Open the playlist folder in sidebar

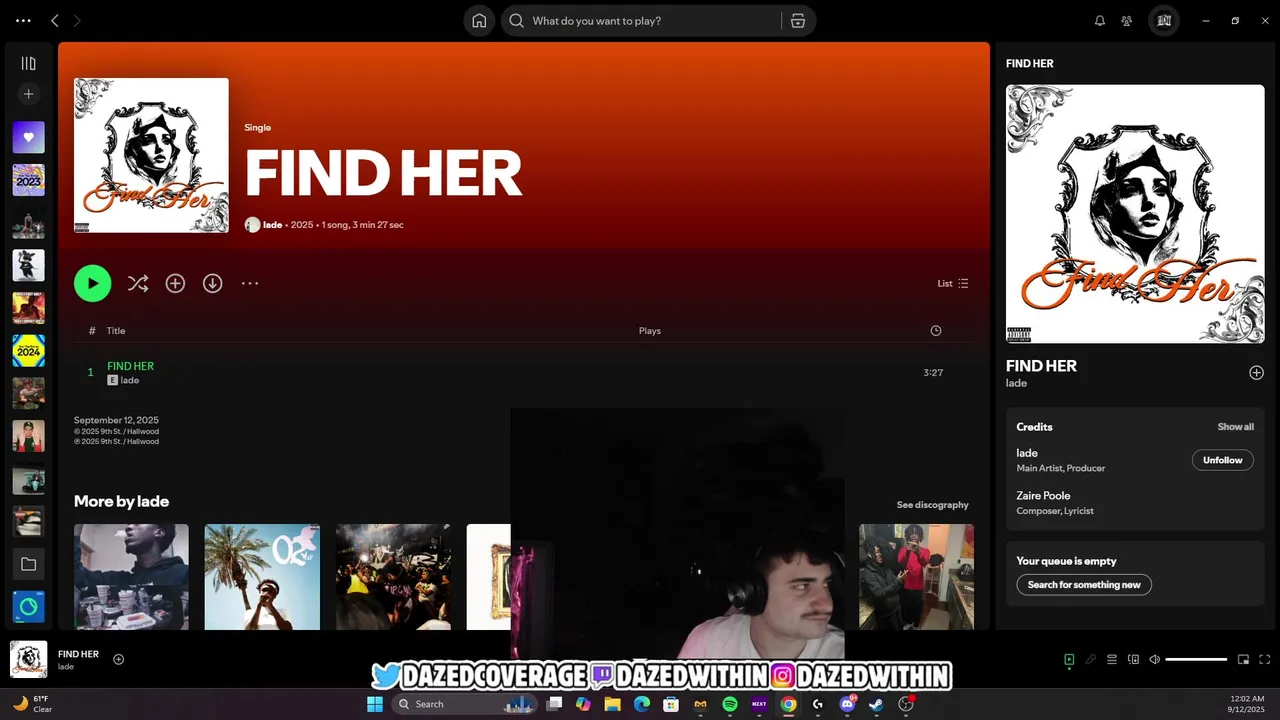(x=28, y=564)
